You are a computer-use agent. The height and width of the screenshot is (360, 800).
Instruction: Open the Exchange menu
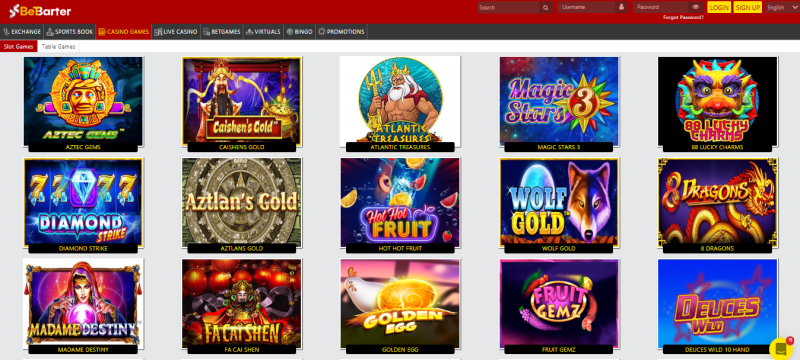tap(22, 32)
